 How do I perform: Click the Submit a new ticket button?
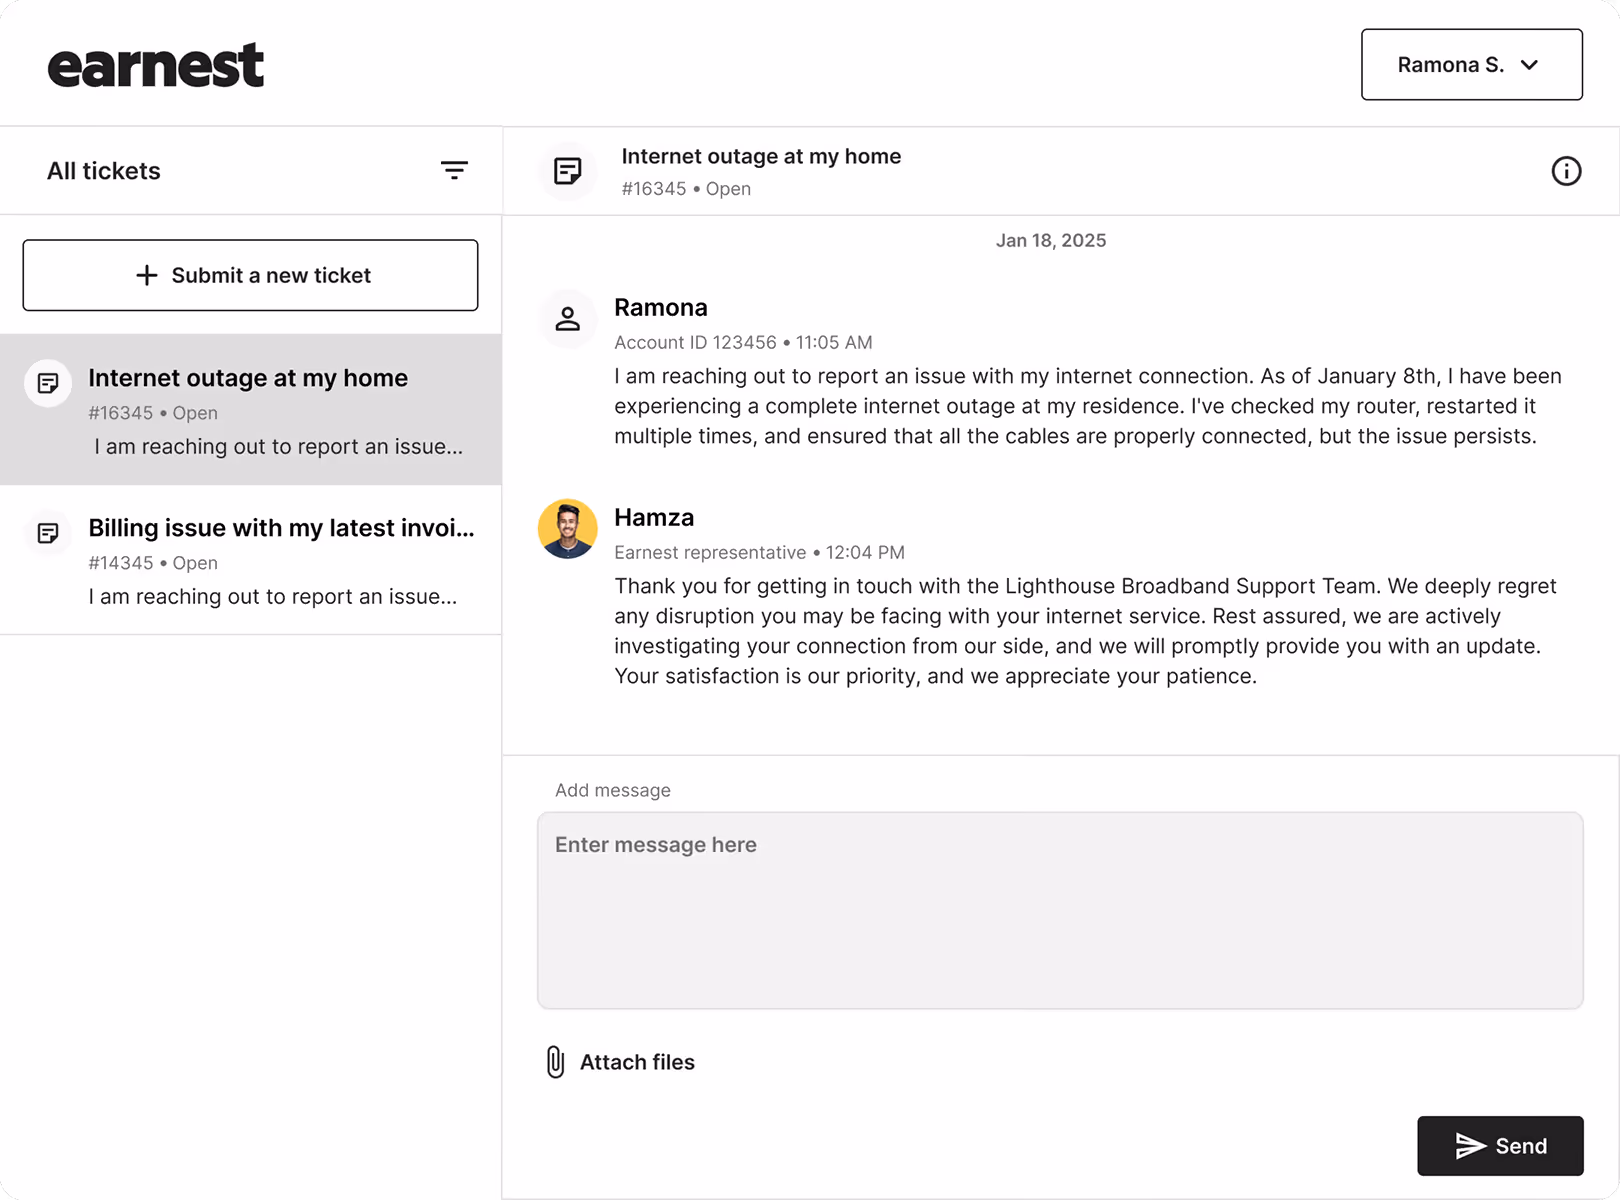pyautogui.click(x=250, y=275)
